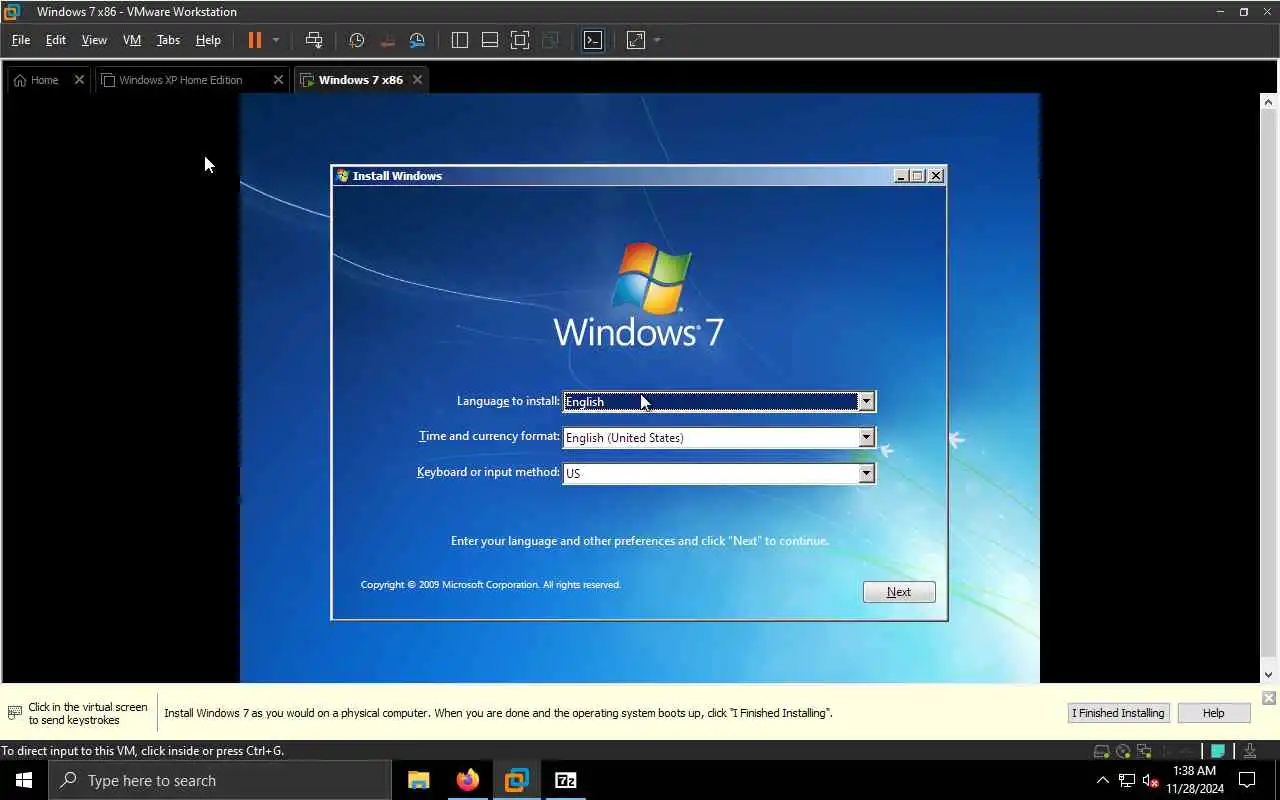The width and height of the screenshot is (1280, 800).
Task: Open the power options arrow next to pause
Action: tap(276, 40)
